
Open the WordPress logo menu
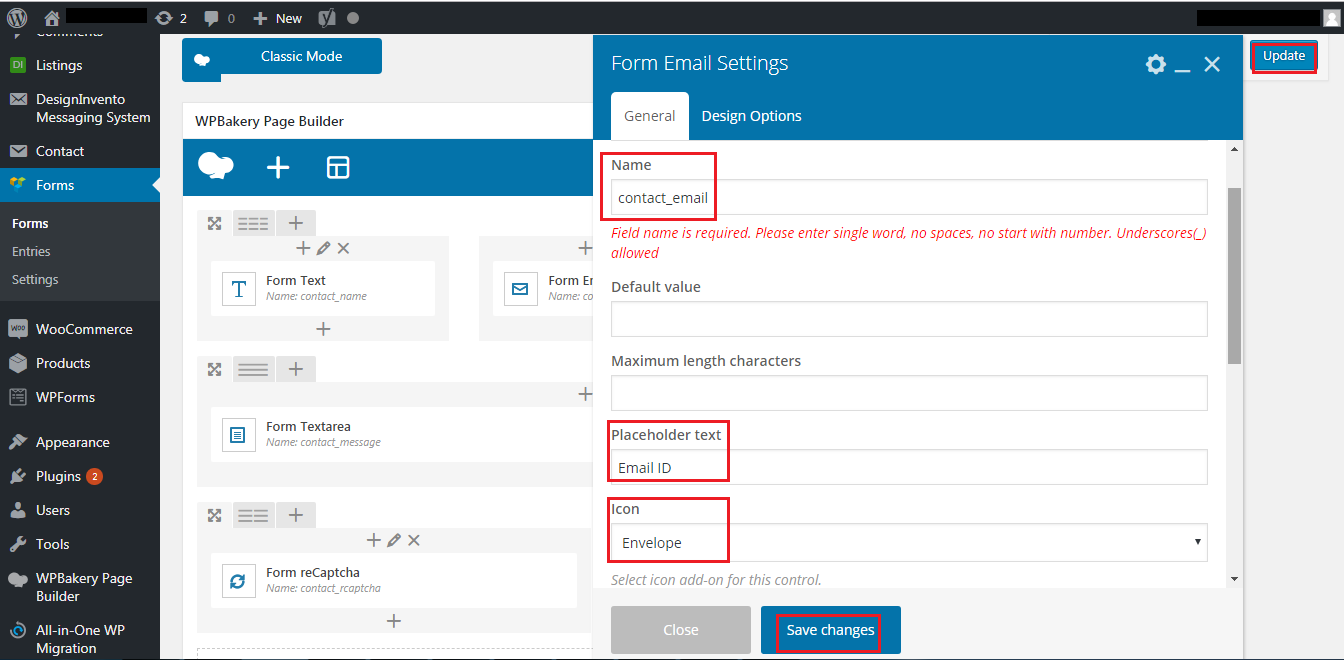[x=16, y=17]
